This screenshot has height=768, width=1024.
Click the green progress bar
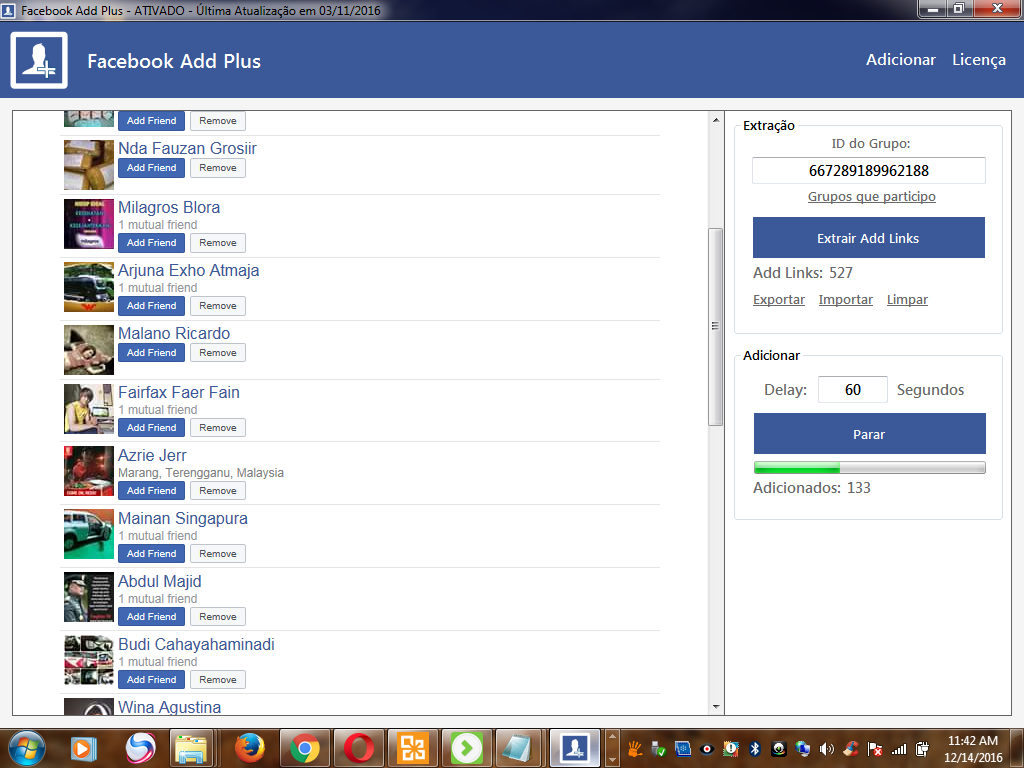click(869, 468)
